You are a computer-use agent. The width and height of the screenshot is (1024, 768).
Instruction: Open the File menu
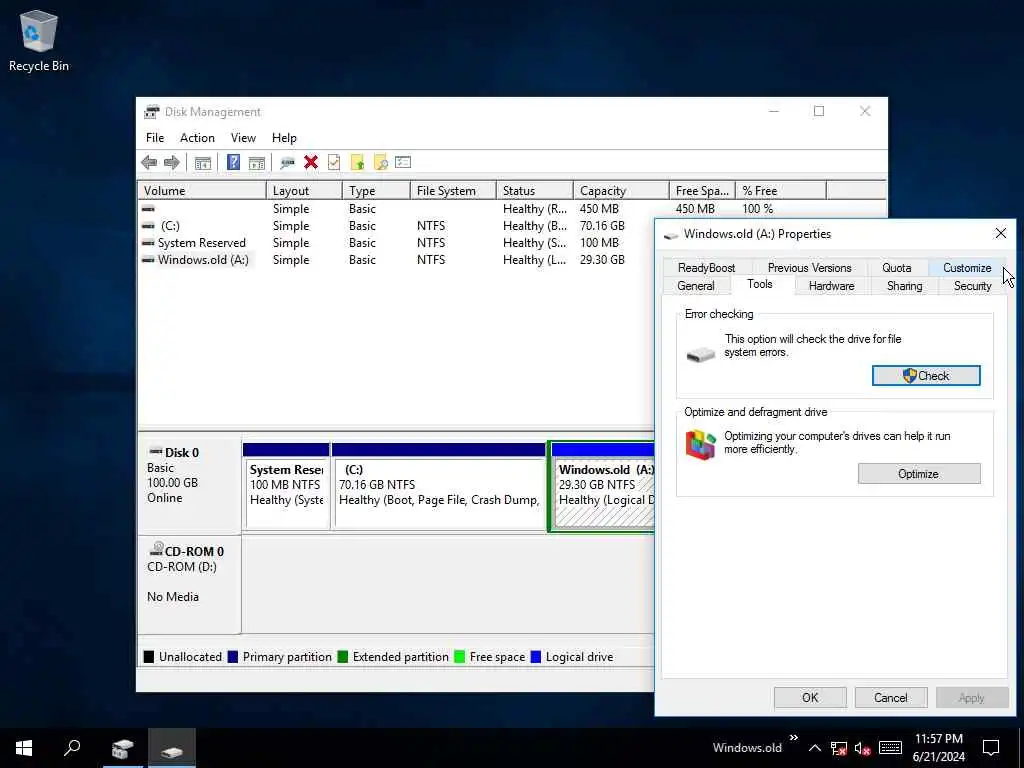(x=155, y=138)
